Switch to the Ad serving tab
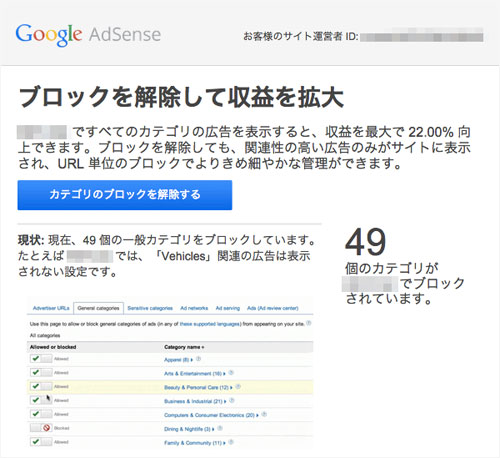This screenshot has height=458, width=500. (x=228, y=308)
